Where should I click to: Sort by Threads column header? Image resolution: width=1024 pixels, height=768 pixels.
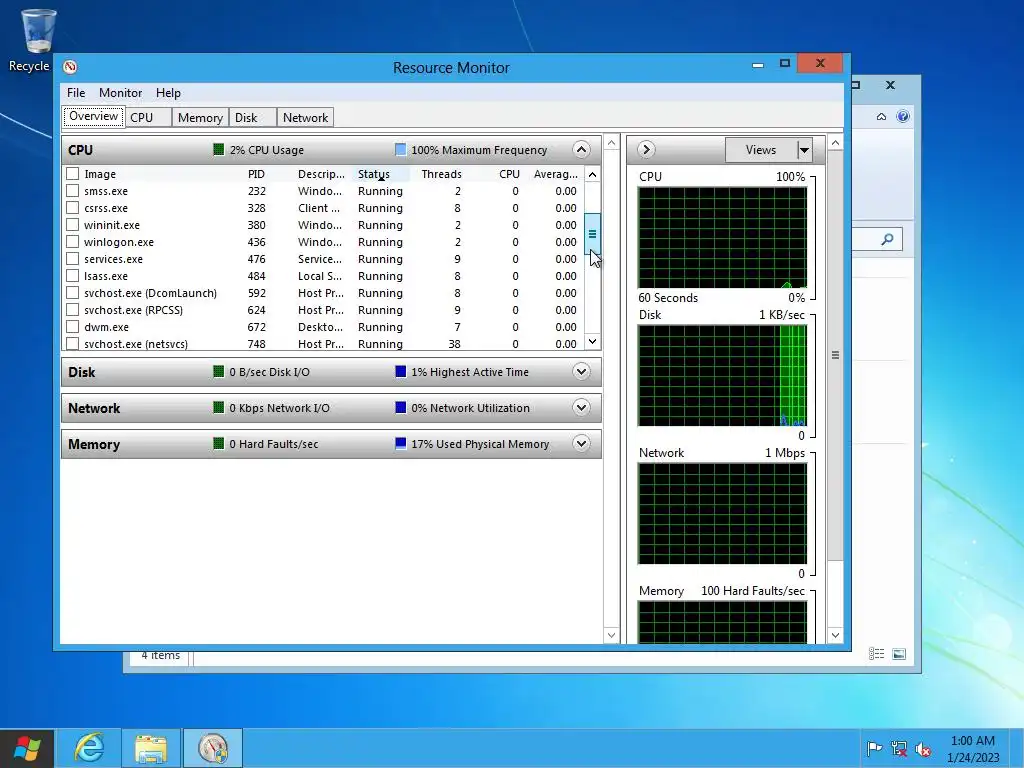click(441, 174)
